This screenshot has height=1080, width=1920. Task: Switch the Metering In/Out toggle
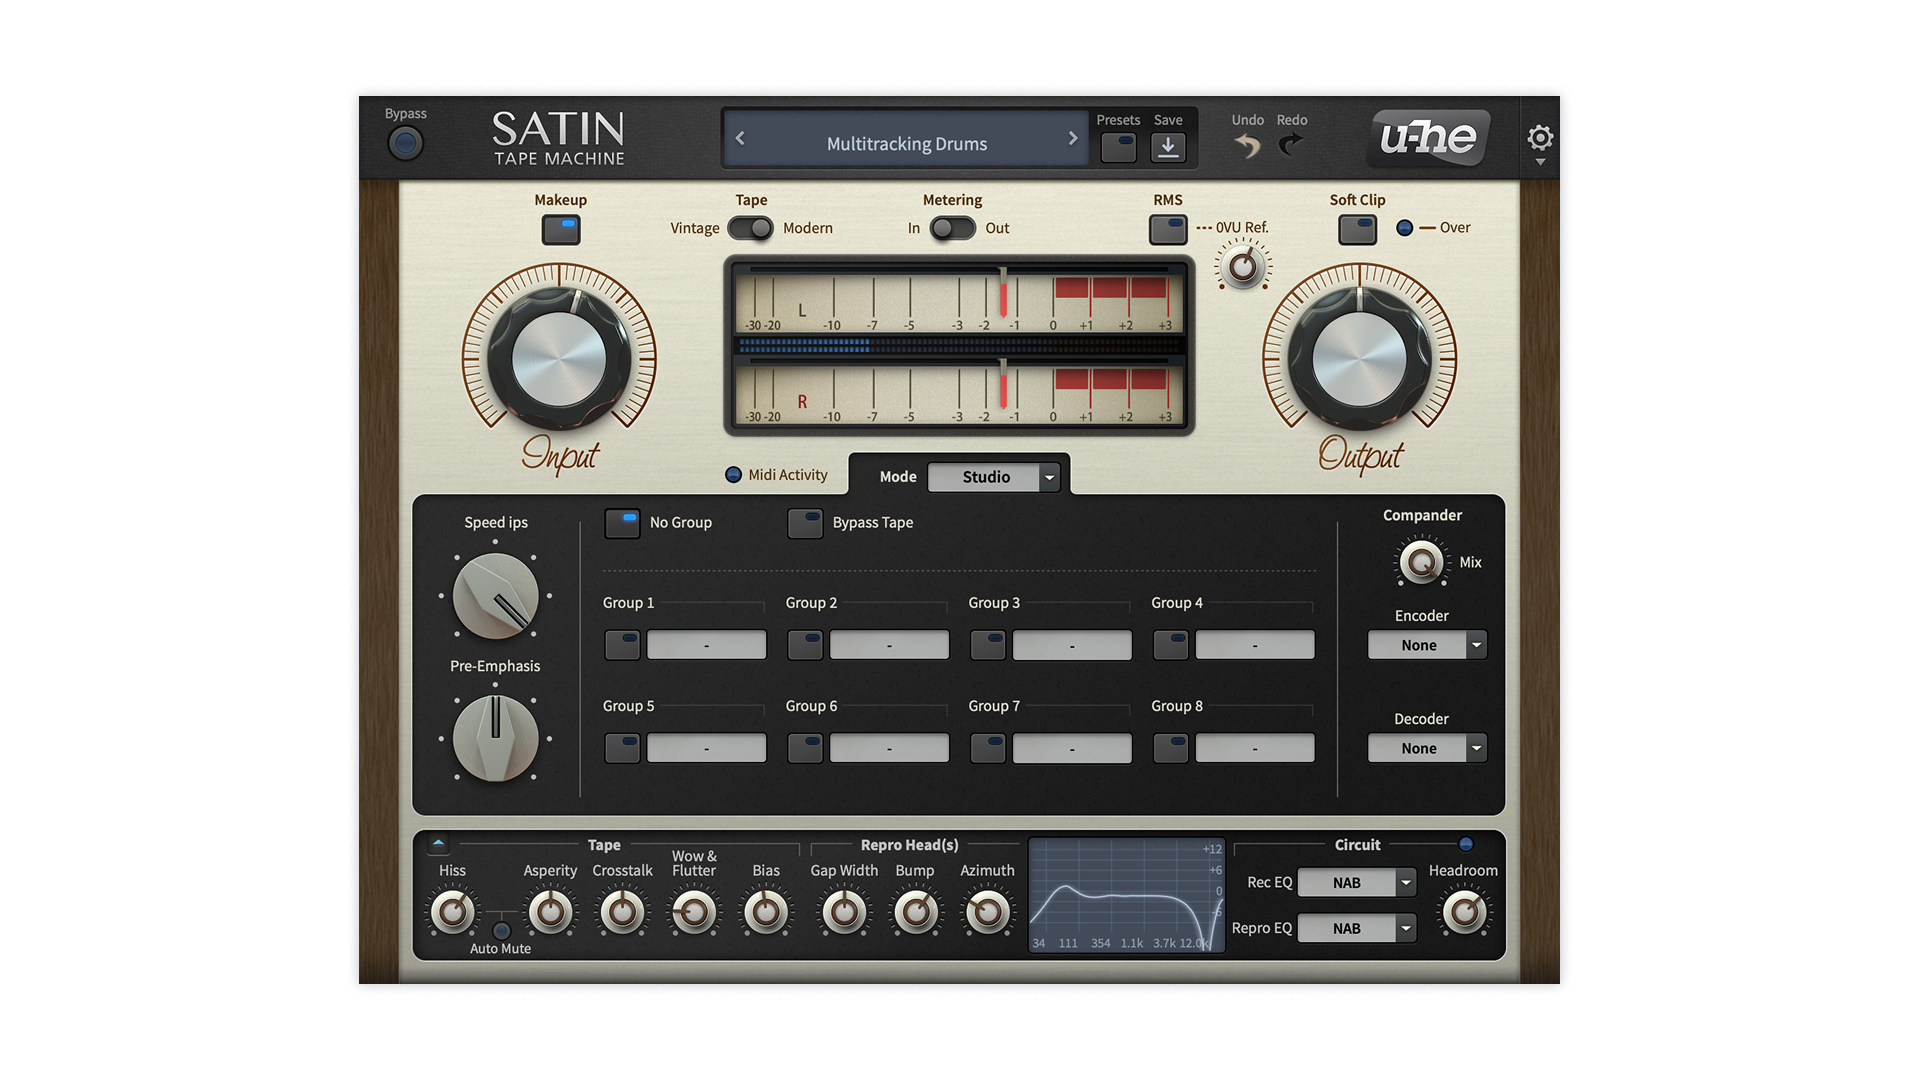click(x=952, y=228)
